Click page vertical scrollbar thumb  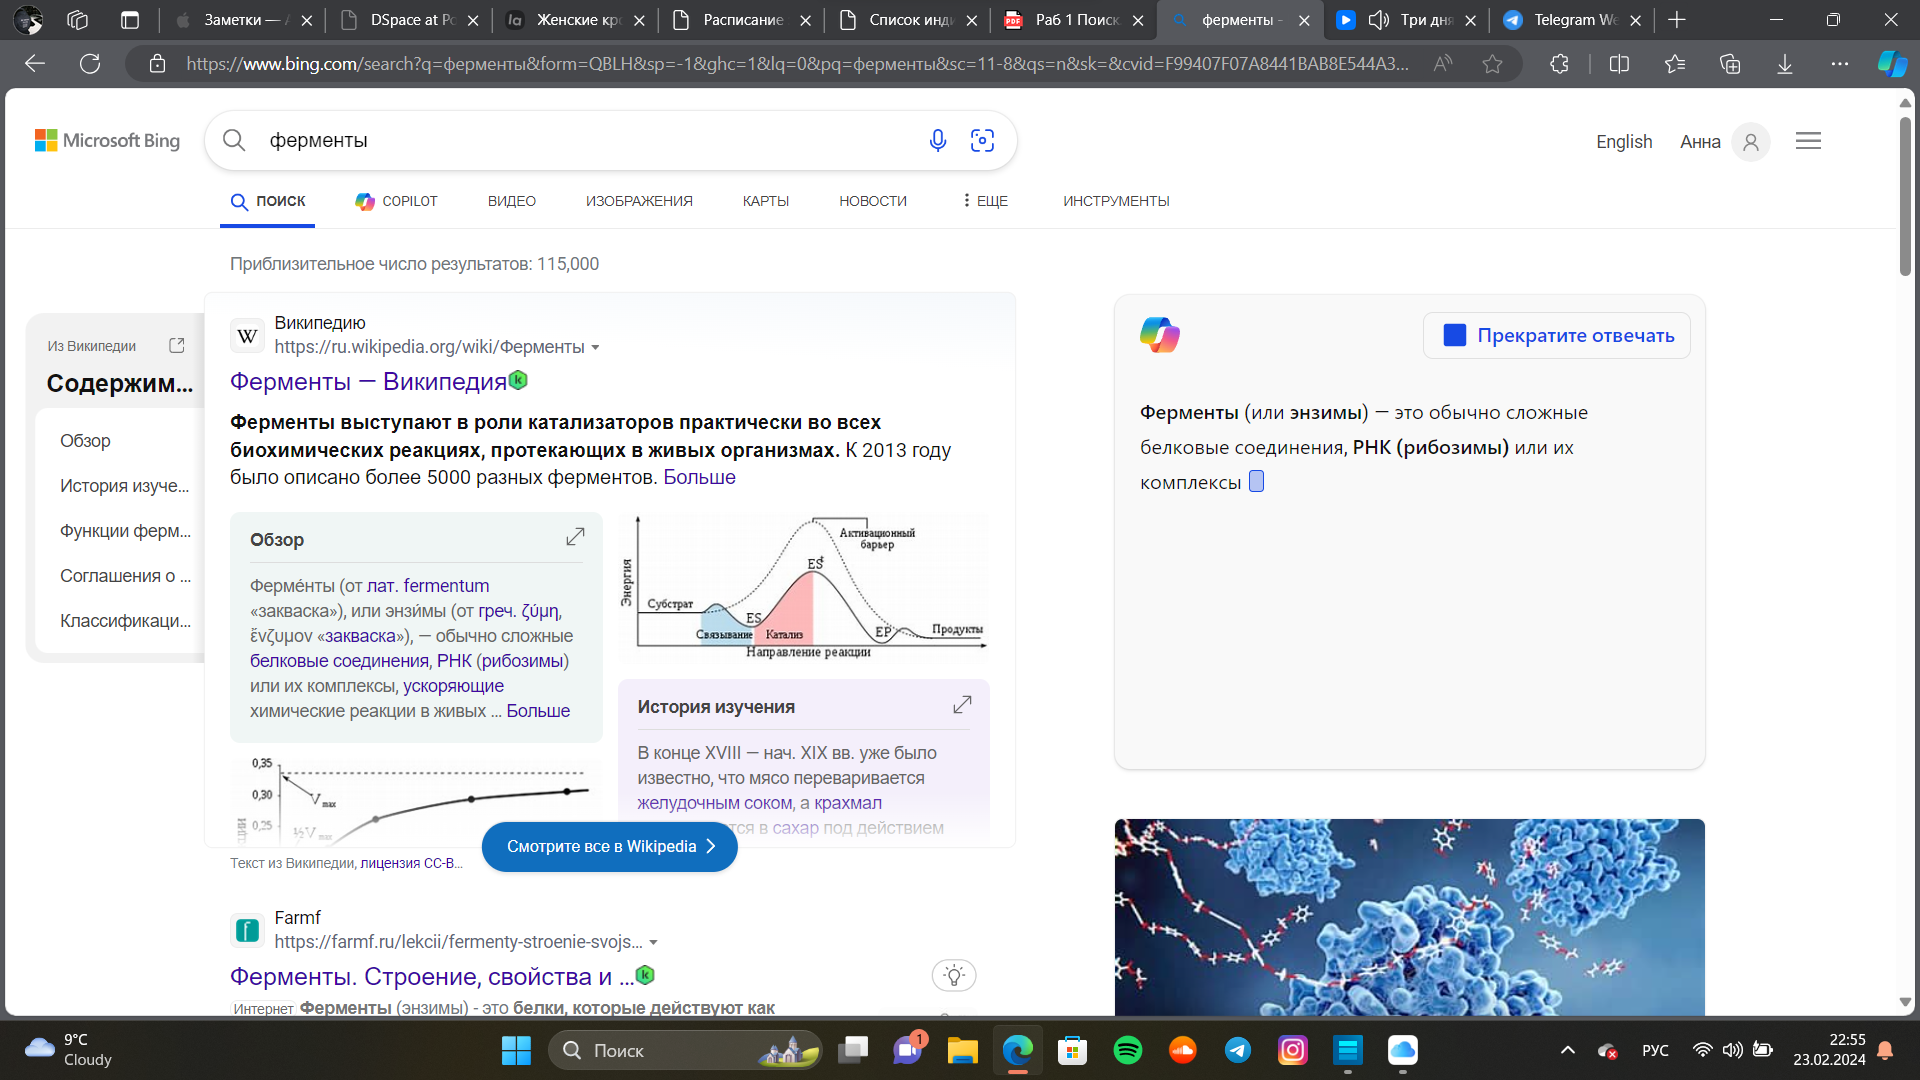tap(1905, 195)
